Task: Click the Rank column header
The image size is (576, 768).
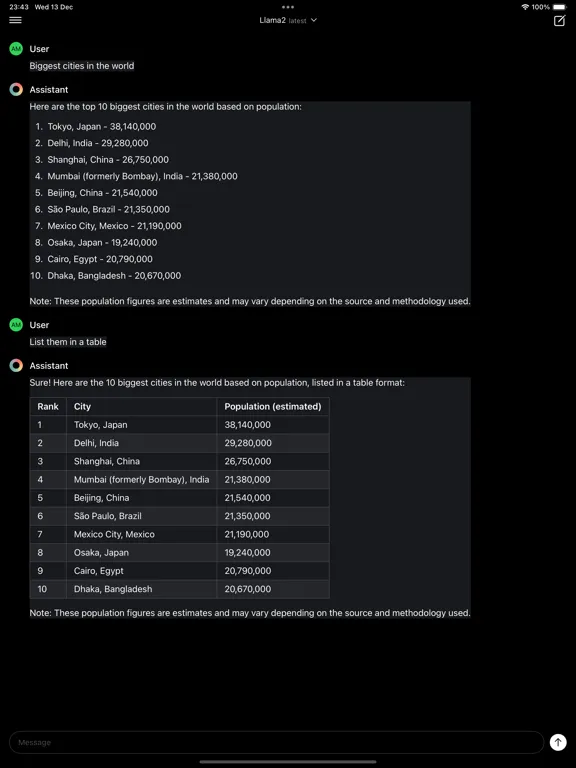Action: coord(48,407)
